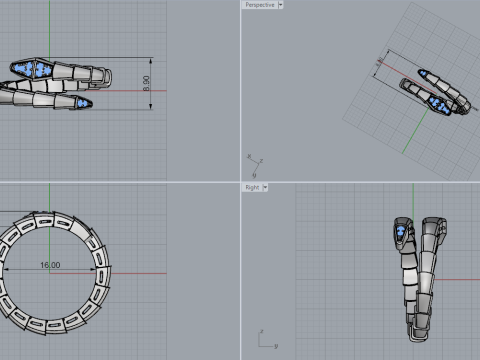Viewport: 480px width, 360px height.
Task: Select the large gem-set snake head in Front view
Action: (32, 69)
